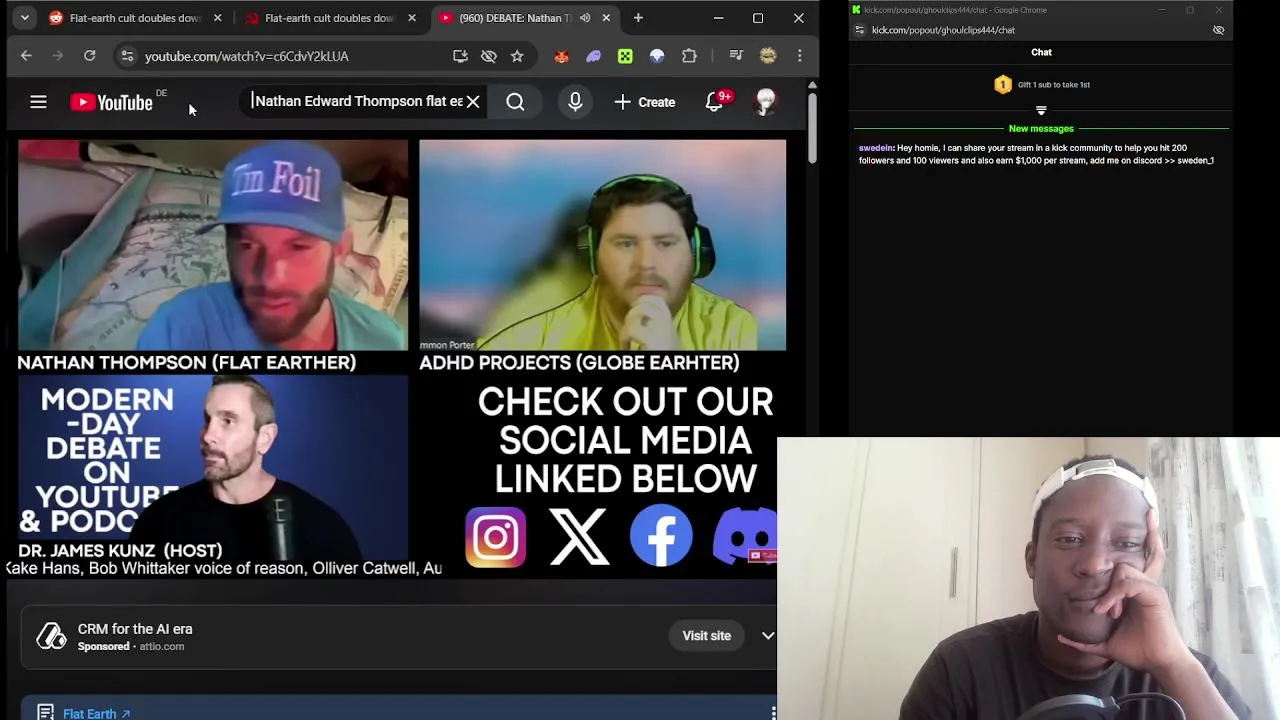Open the Flat Earth context link
The image size is (1280, 720).
tap(97, 713)
